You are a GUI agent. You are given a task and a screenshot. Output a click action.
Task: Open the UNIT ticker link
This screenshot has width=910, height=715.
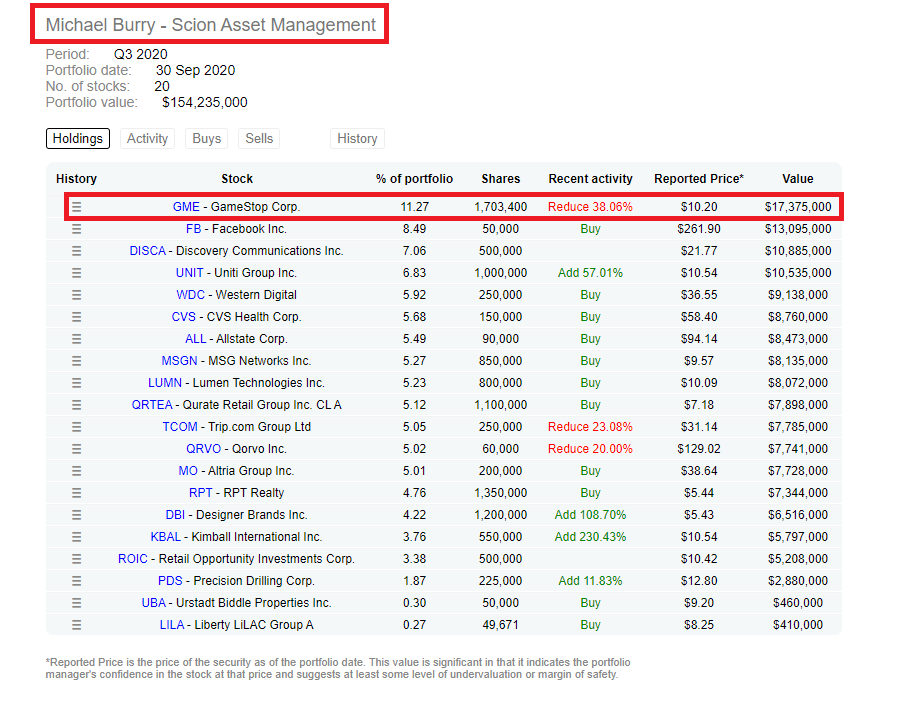pyautogui.click(x=190, y=273)
